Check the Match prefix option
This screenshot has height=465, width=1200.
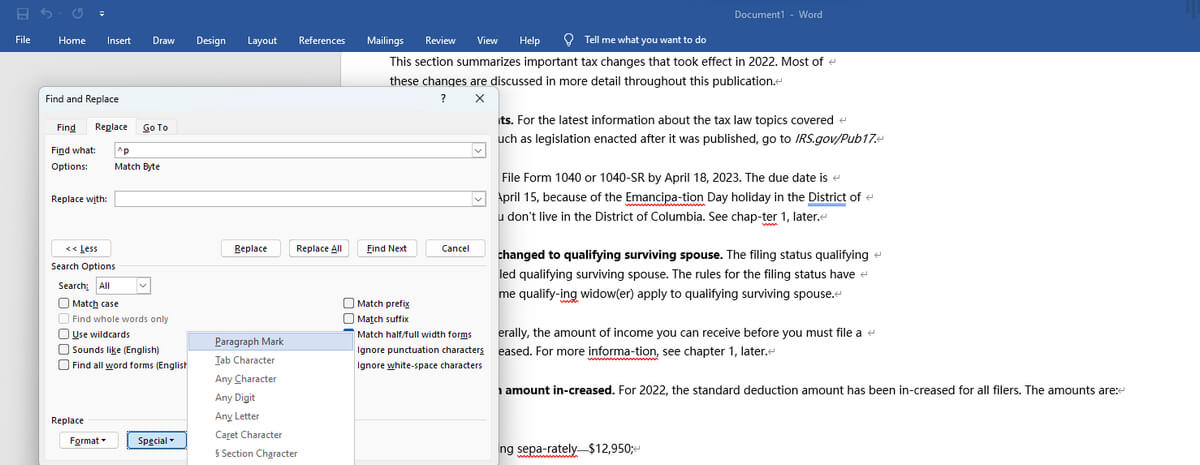point(348,303)
